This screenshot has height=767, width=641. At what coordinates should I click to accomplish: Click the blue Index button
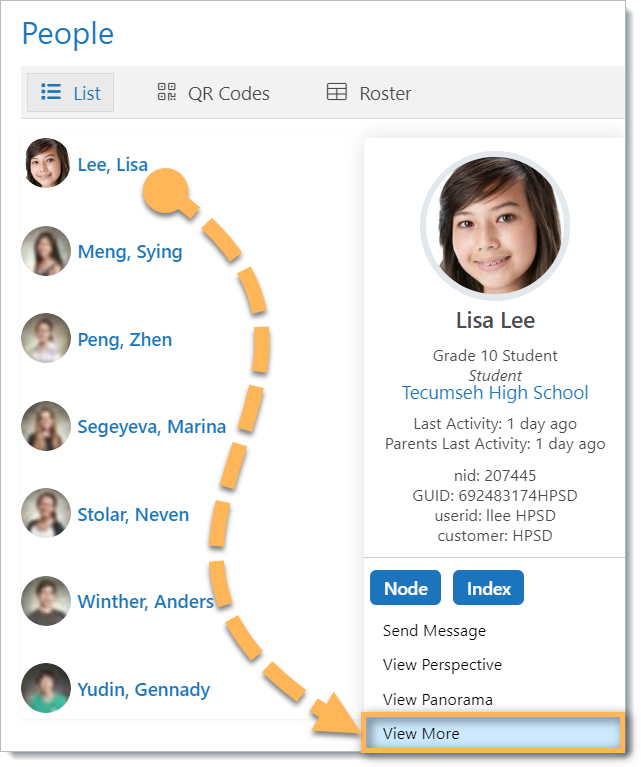(x=488, y=588)
